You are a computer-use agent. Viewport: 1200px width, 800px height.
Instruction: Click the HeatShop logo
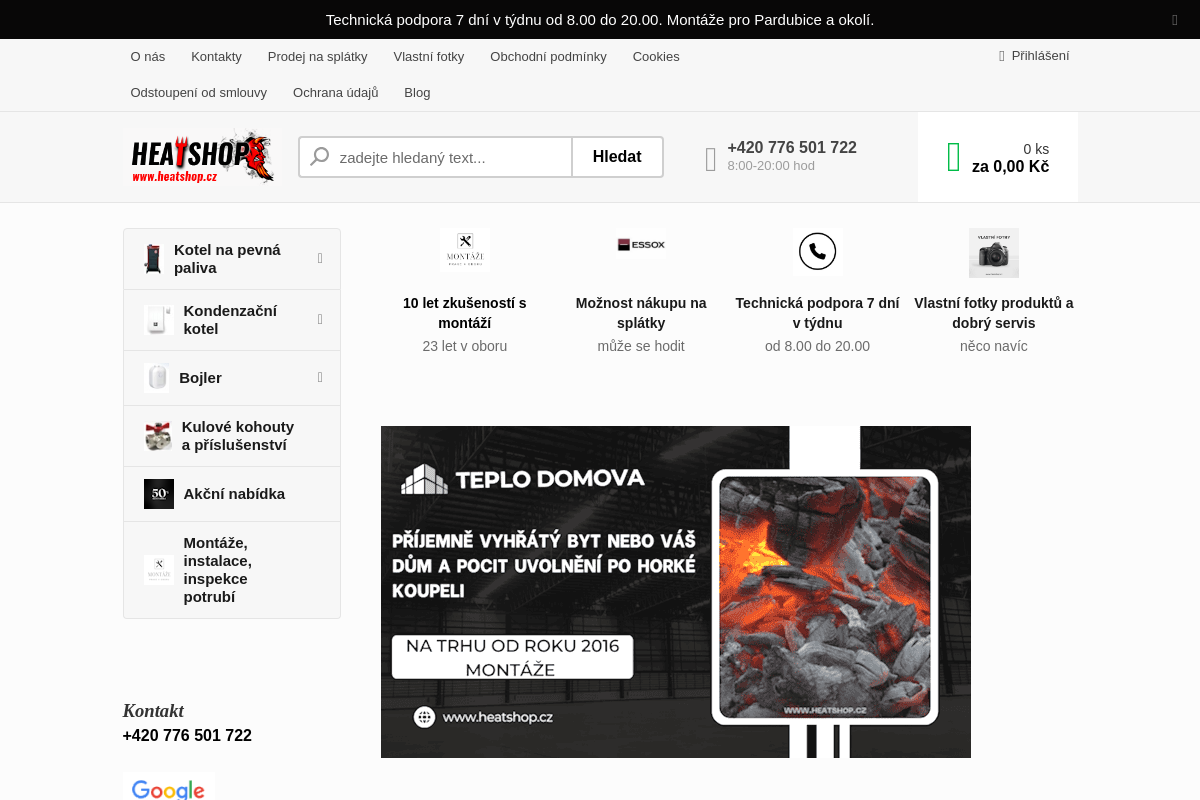(x=203, y=157)
